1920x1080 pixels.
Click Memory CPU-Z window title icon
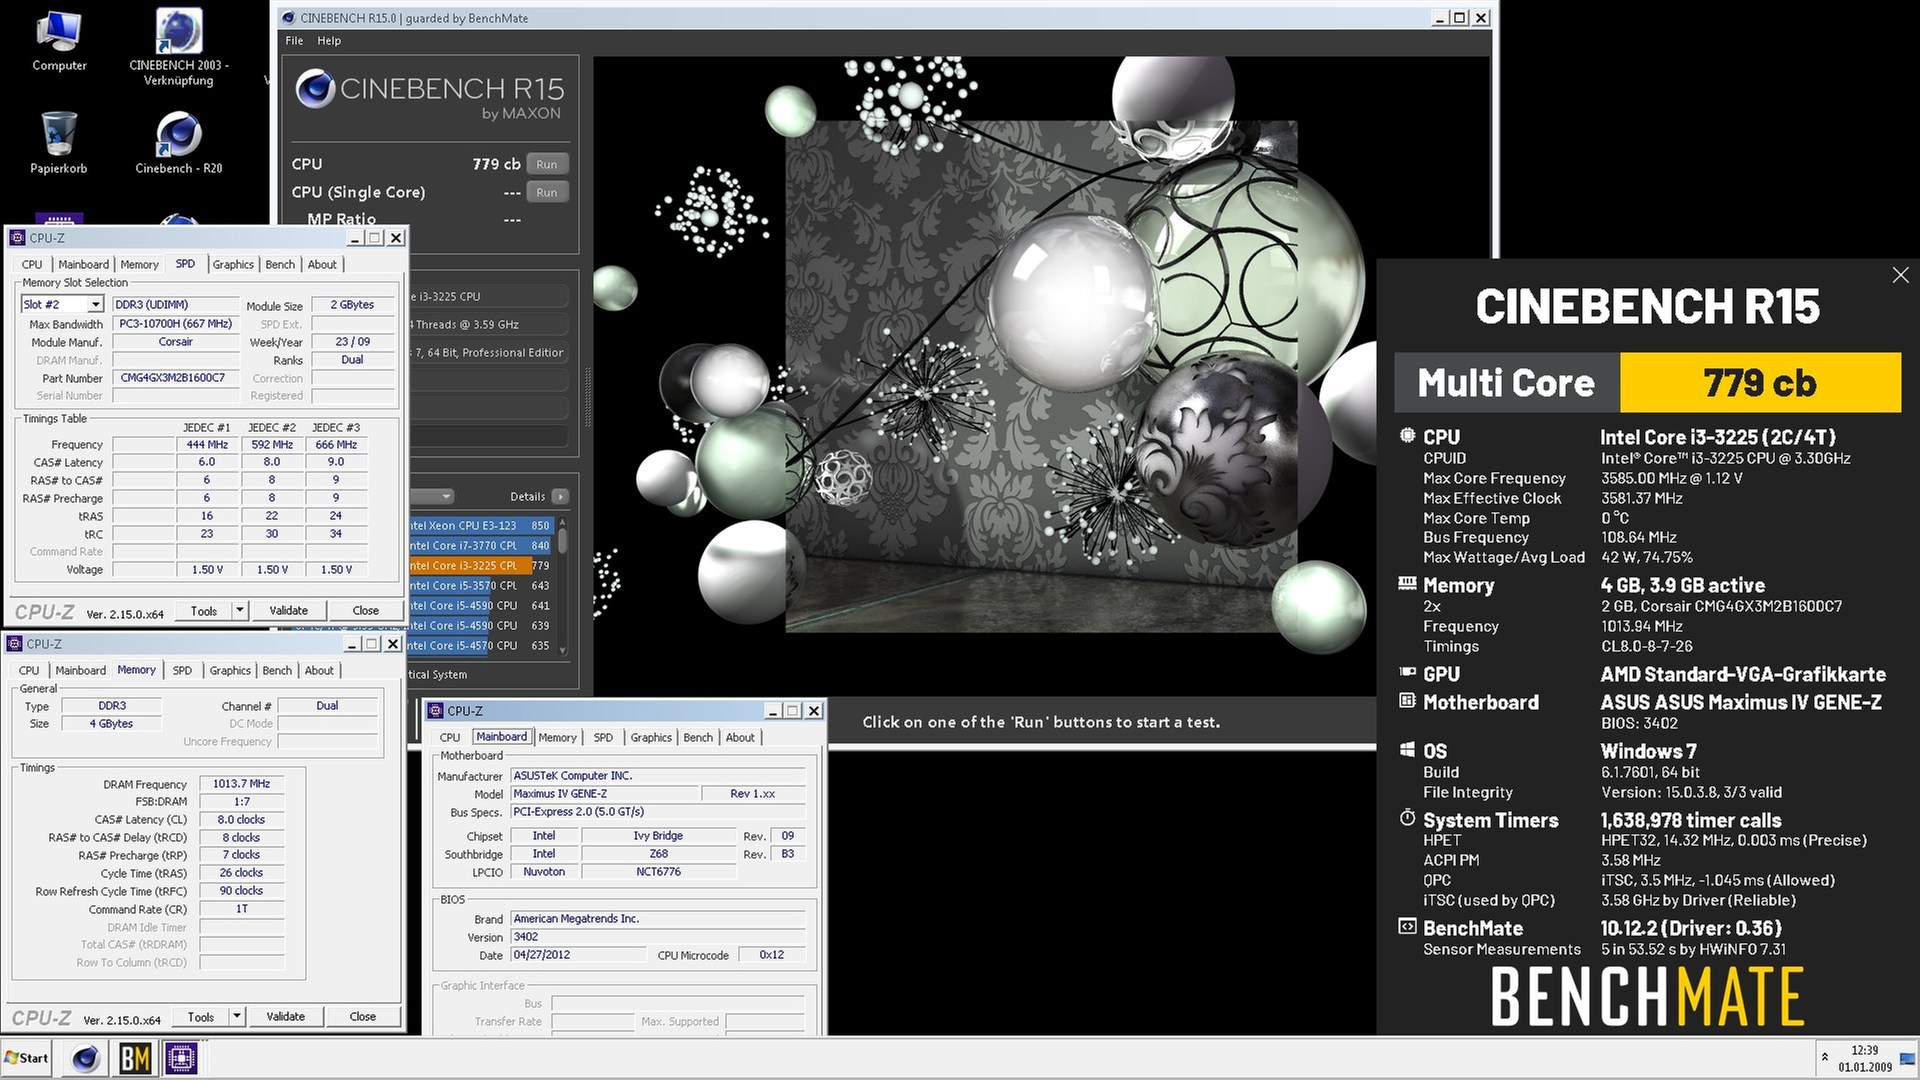pos(15,644)
